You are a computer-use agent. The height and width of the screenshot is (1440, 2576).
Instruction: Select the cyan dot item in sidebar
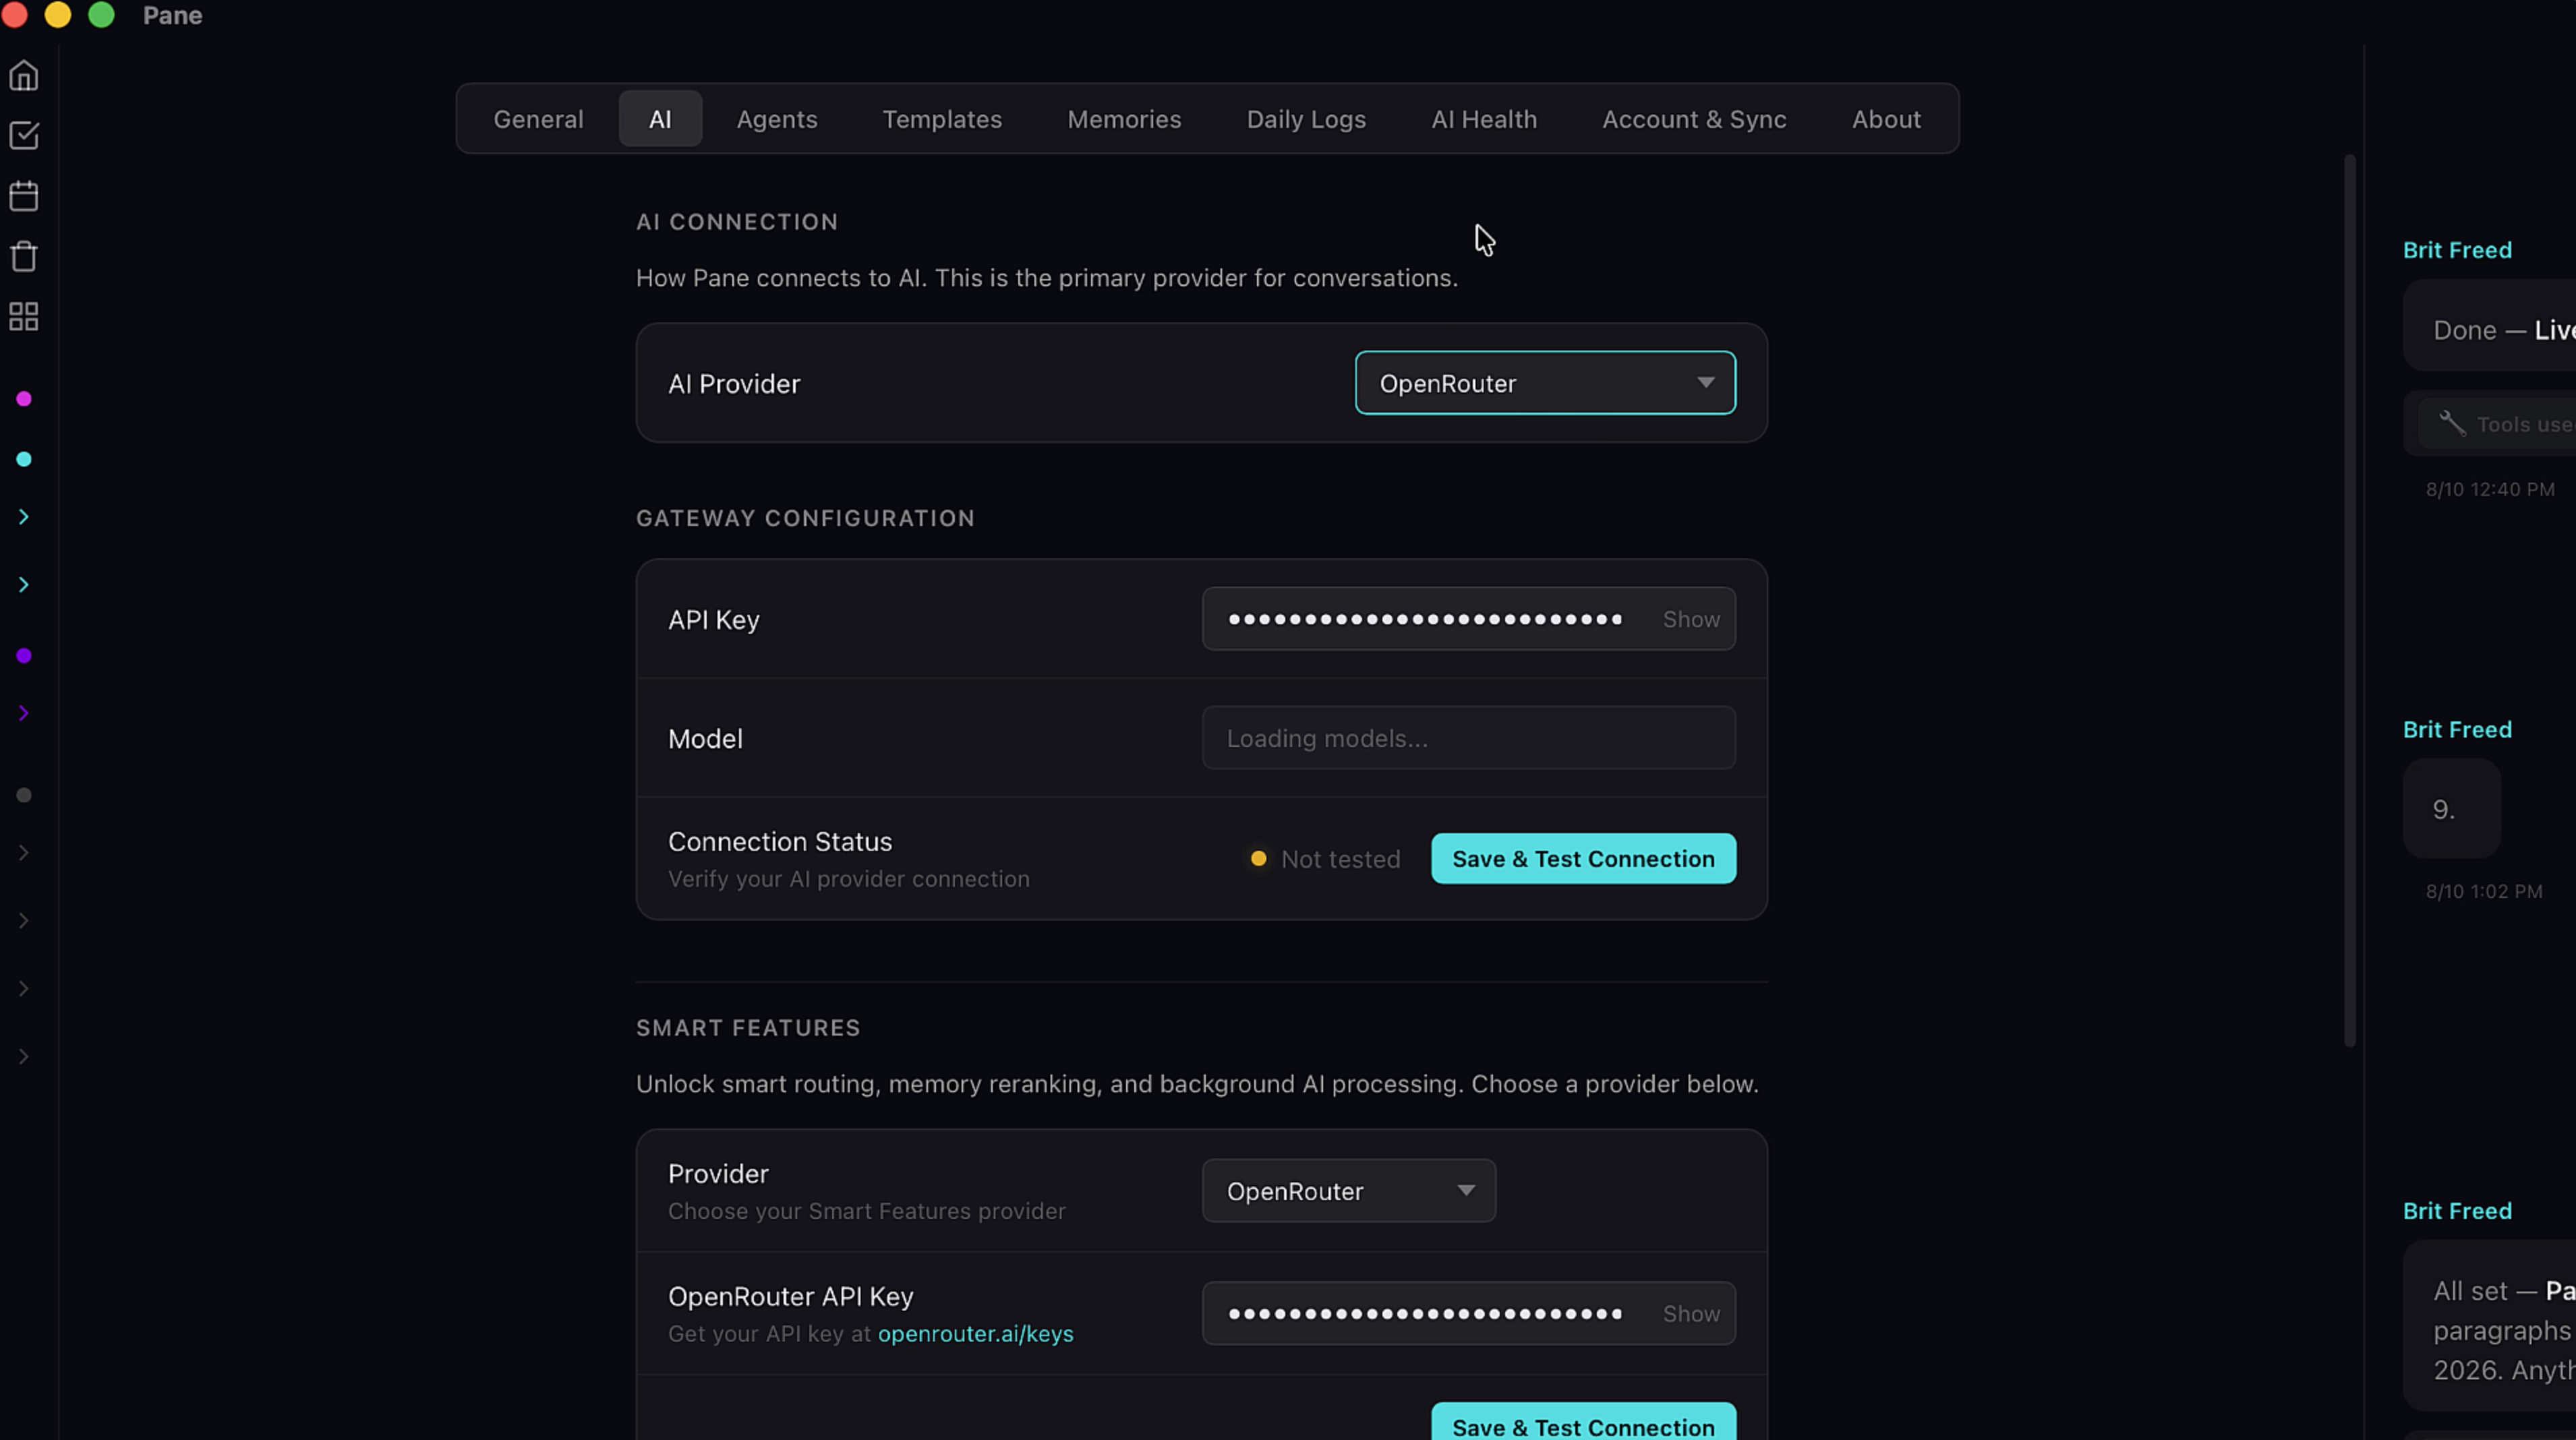tap(24, 459)
